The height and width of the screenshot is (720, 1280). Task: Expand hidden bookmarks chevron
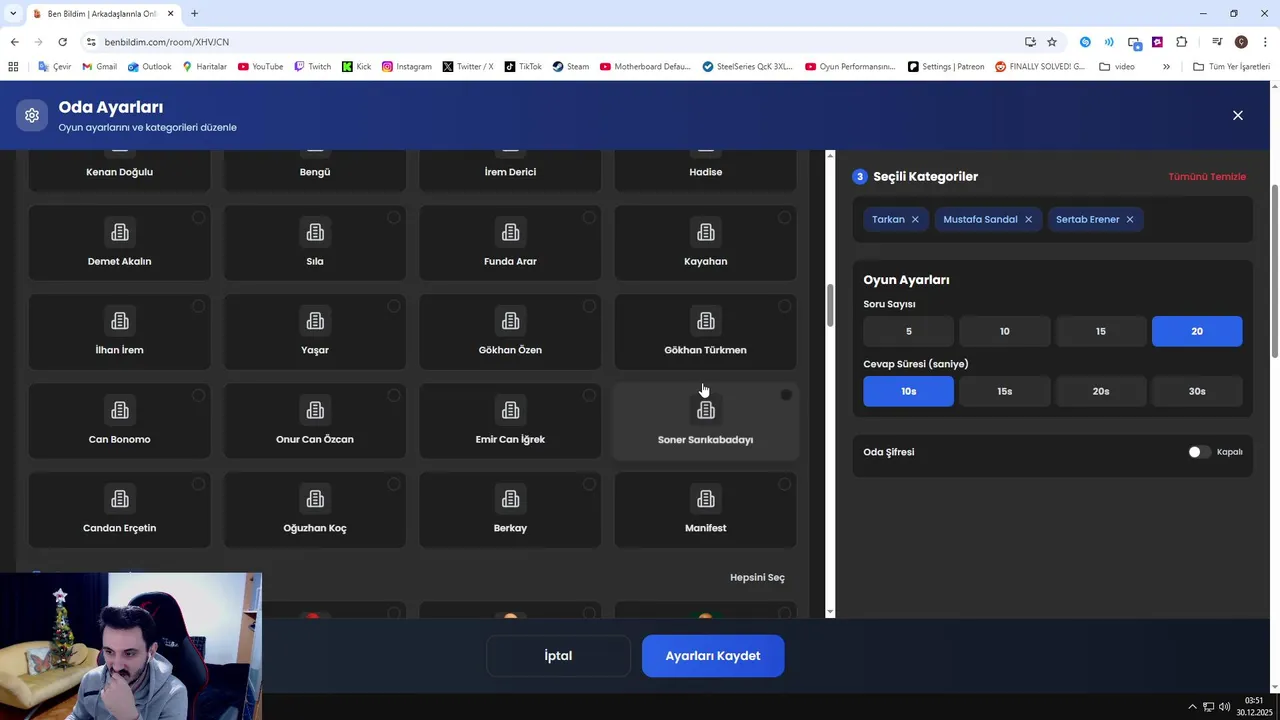coord(1166,67)
